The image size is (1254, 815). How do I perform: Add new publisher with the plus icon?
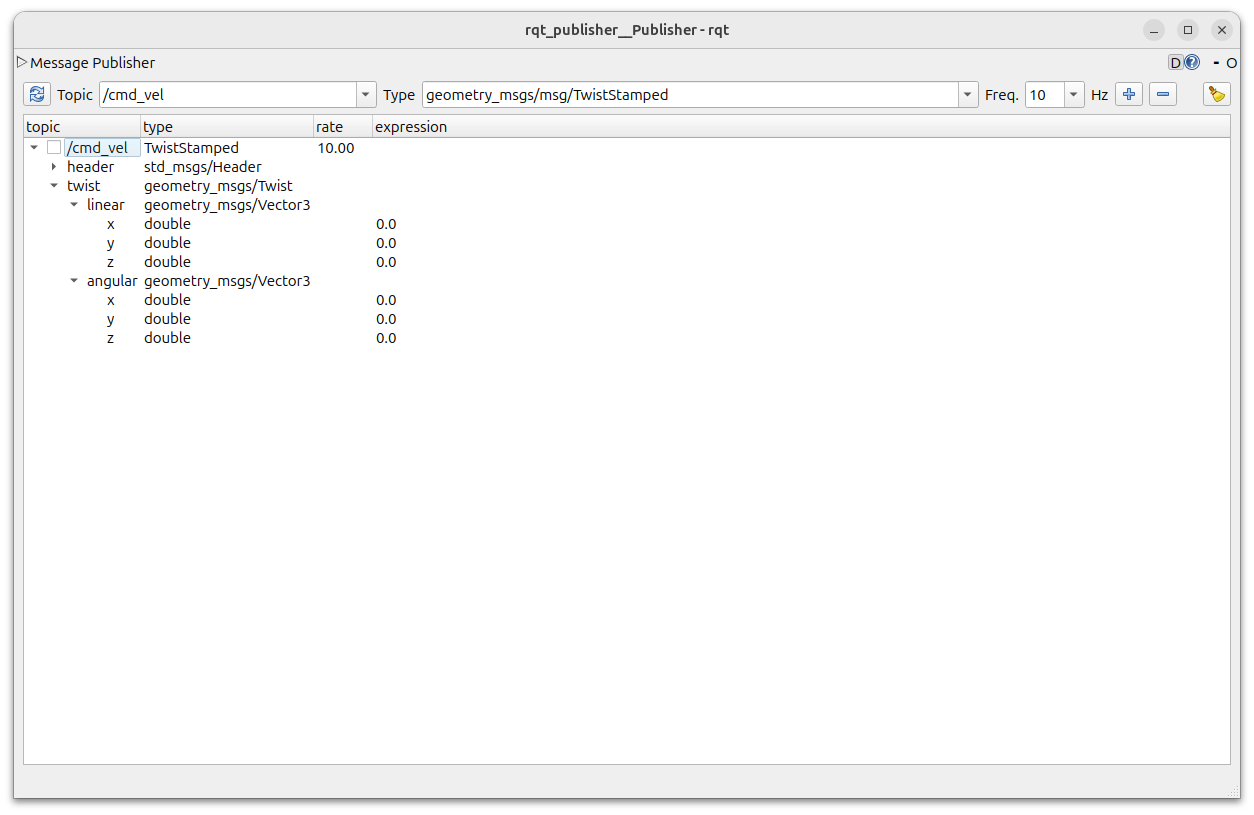click(1129, 95)
